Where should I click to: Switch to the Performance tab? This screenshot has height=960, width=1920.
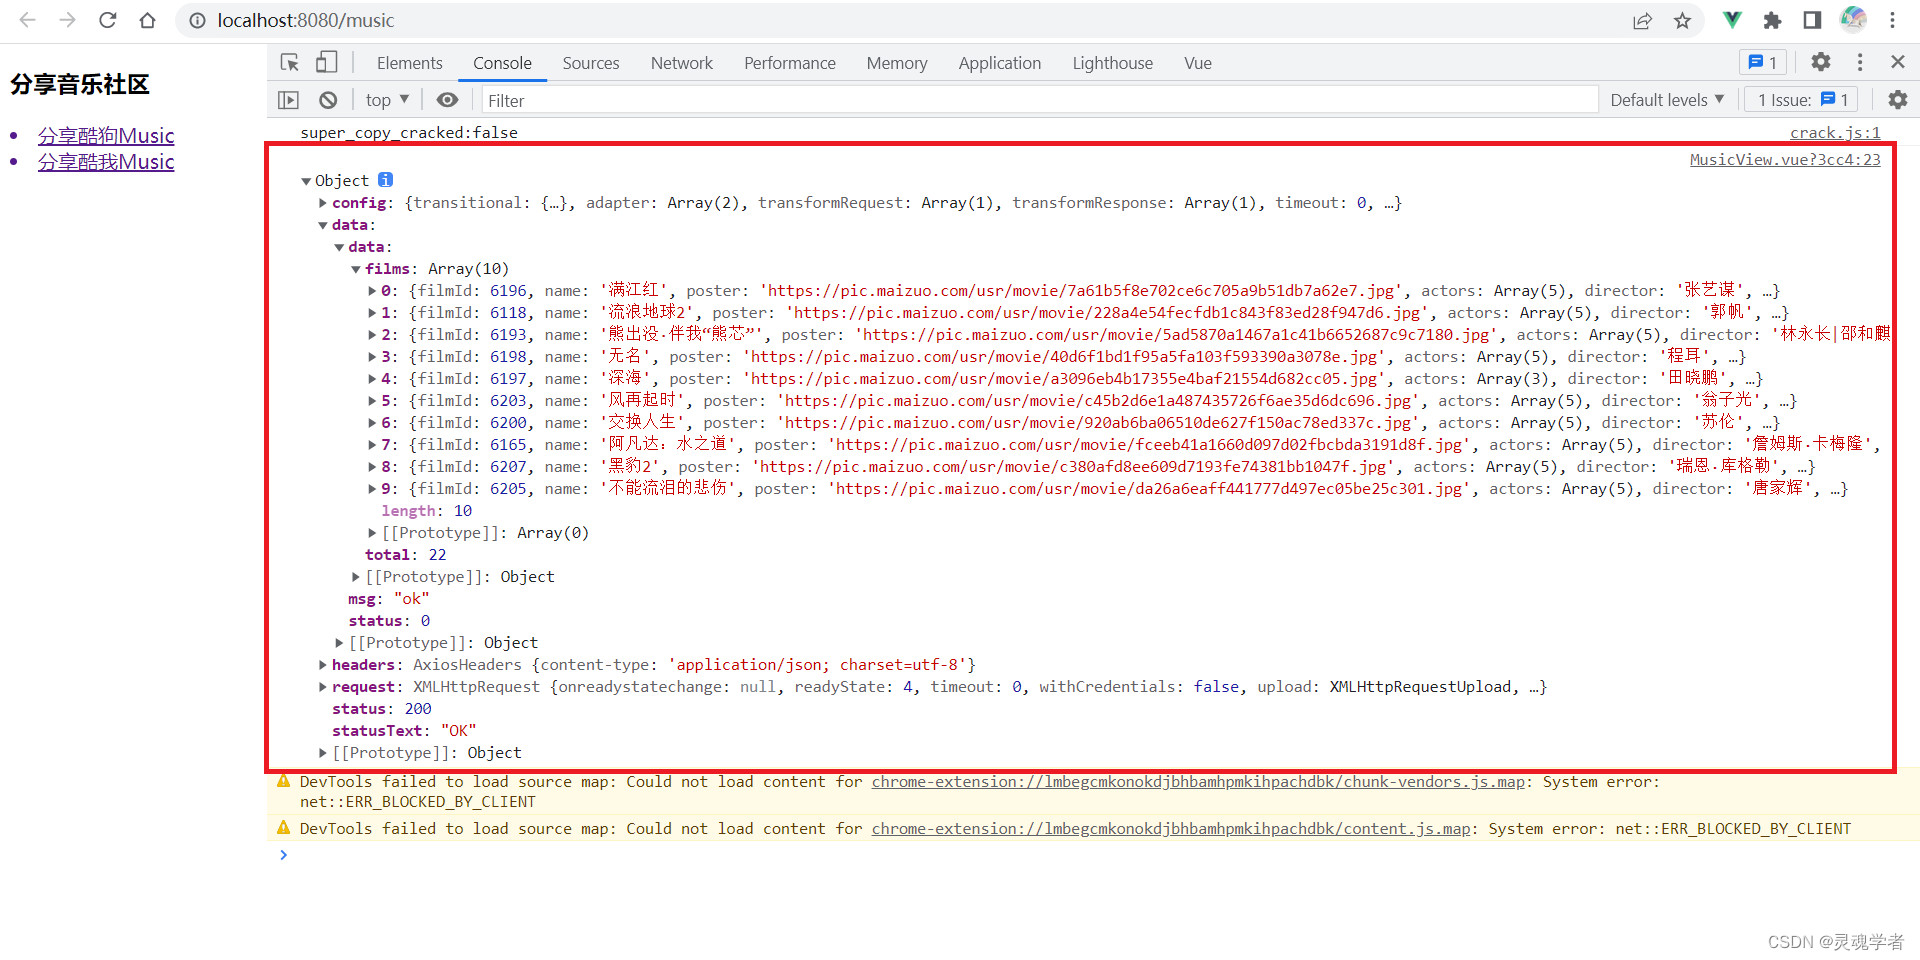[x=790, y=63]
